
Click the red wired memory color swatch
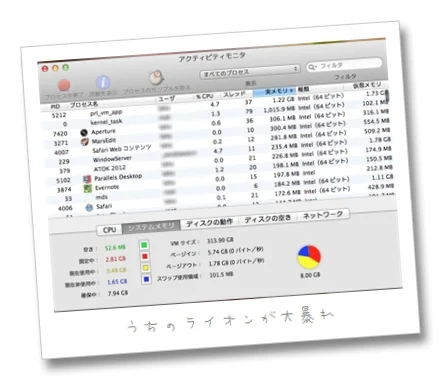(x=144, y=256)
